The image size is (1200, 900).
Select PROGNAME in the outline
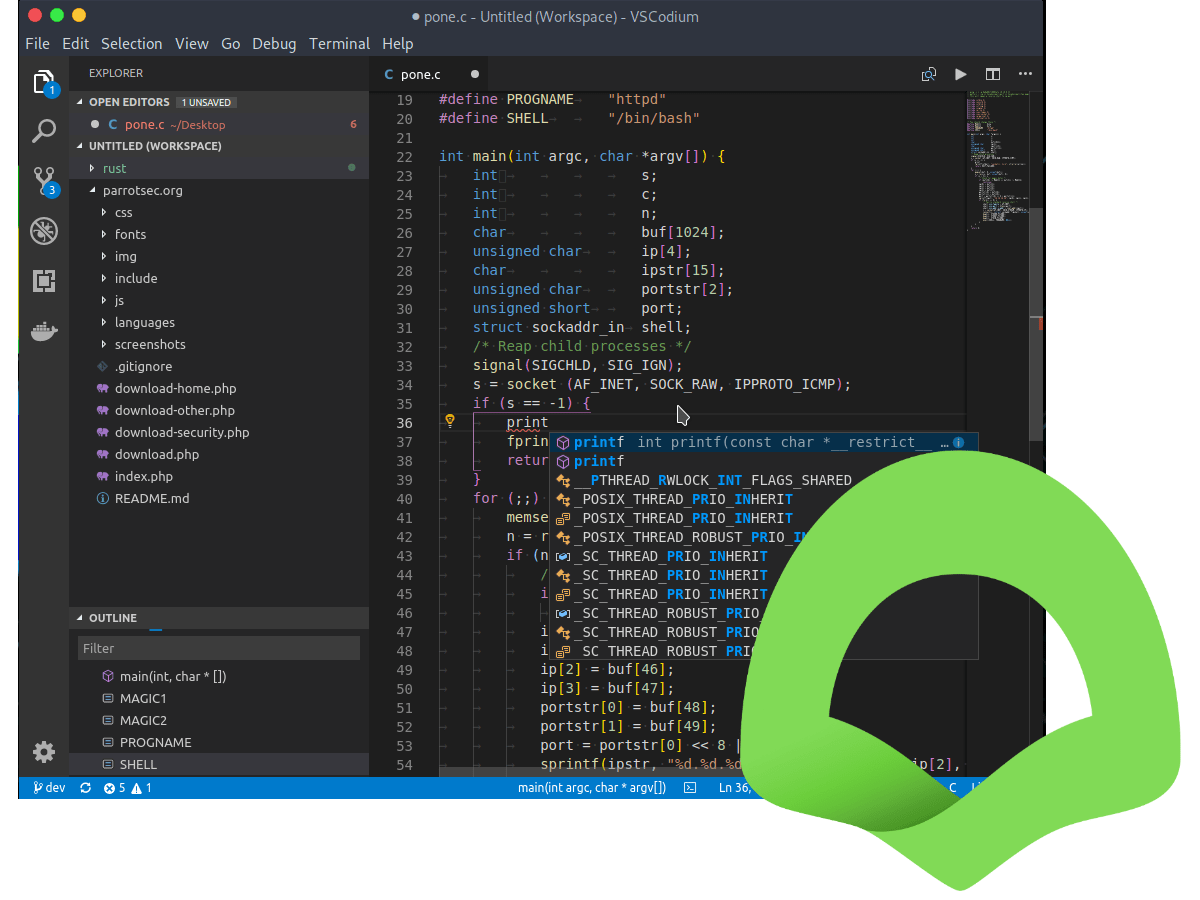point(219,742)
